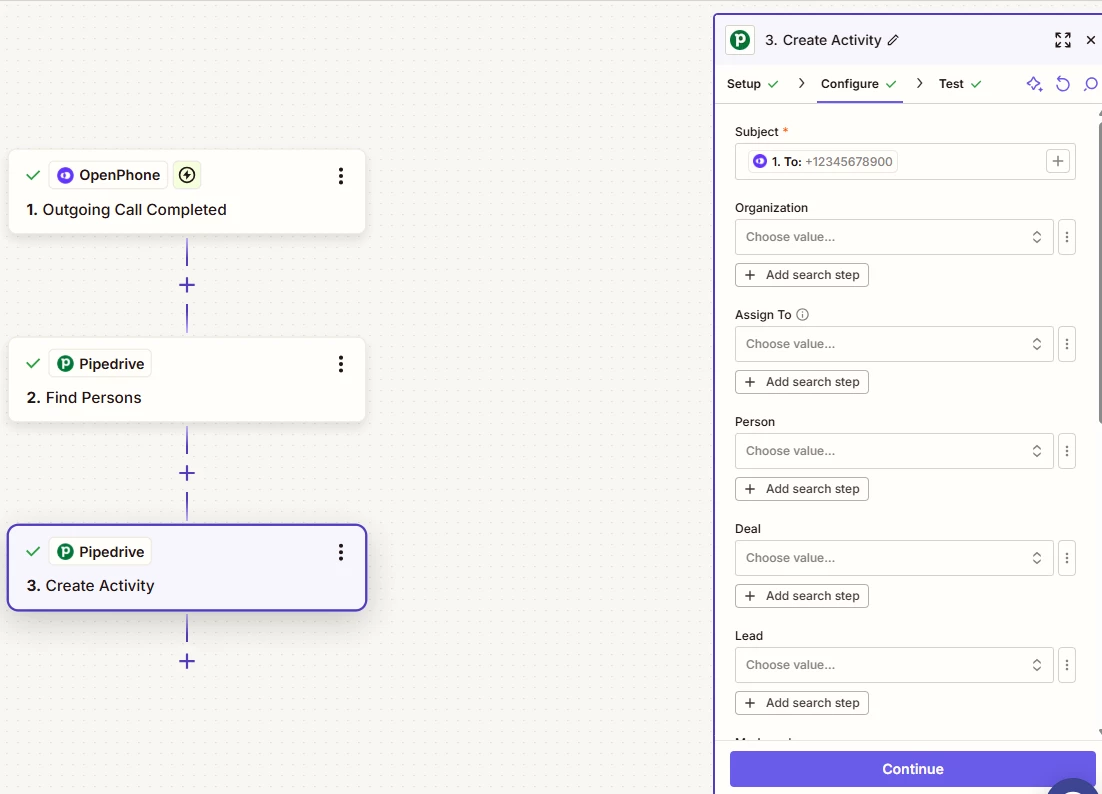Expand the Deal dropdown
The height and width of the screenshot is (794, 1102).
coord(894,558)
